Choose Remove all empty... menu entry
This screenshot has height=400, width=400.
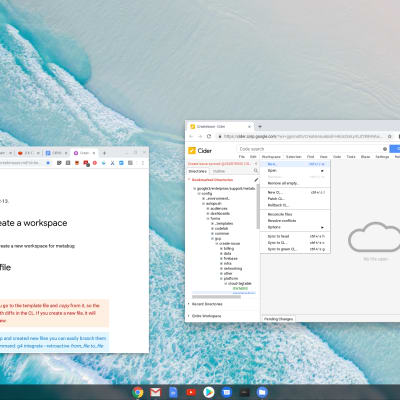[x=295, y=183]
